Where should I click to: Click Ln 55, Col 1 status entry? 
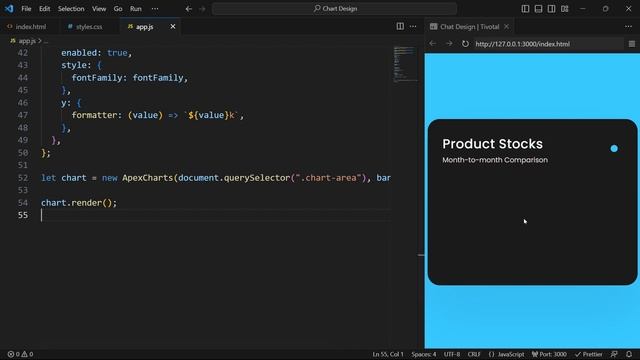coord(388,354)
